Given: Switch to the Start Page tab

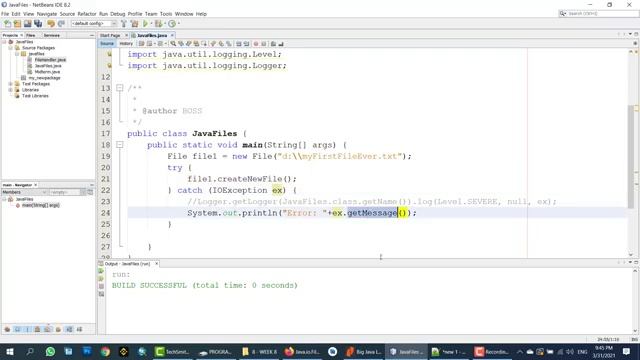Looking at the screenshot, I should tap(110, 36).
